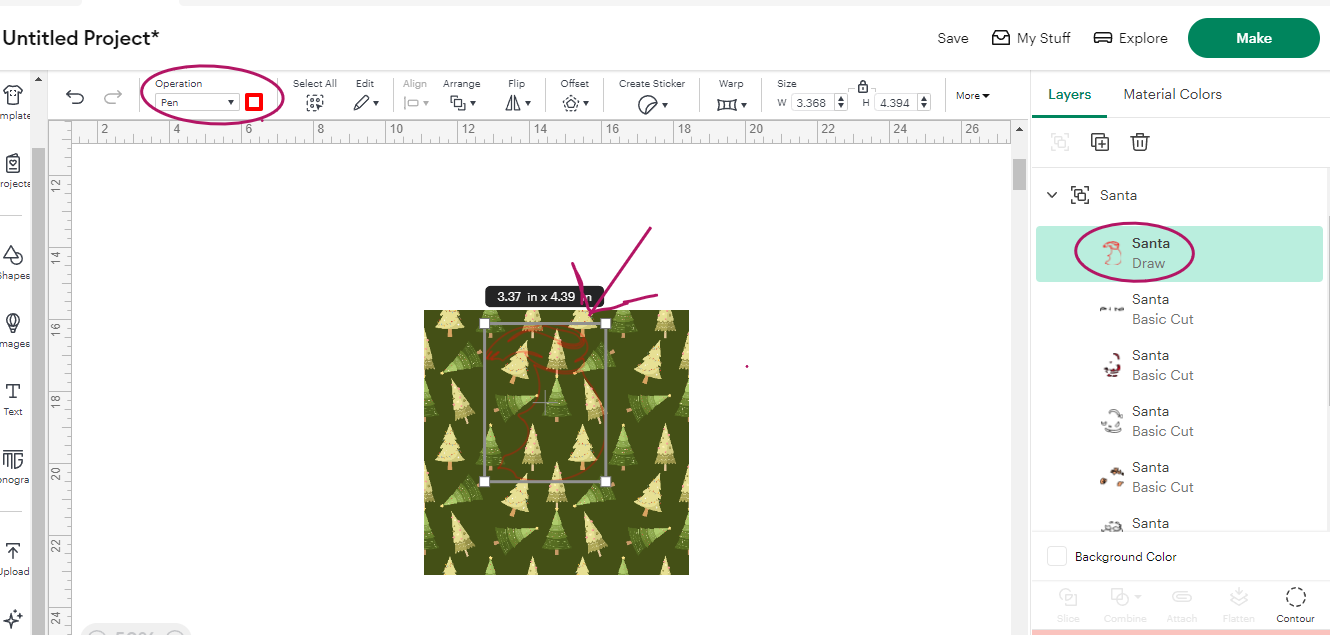Open the Operation Pen dropdown
Viewport: 1330px width, 635px height.
tap(197, 102)
